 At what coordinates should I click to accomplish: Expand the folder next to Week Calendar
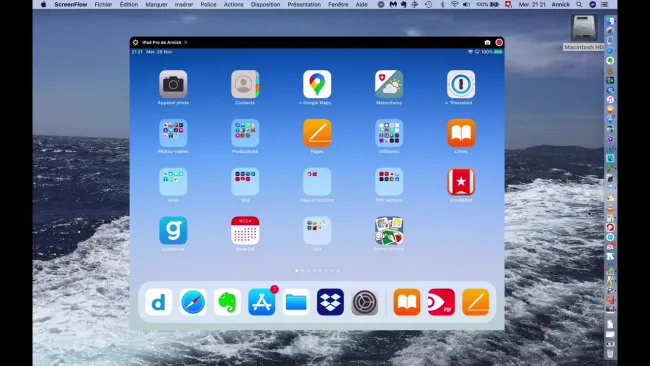click(317, 230)
